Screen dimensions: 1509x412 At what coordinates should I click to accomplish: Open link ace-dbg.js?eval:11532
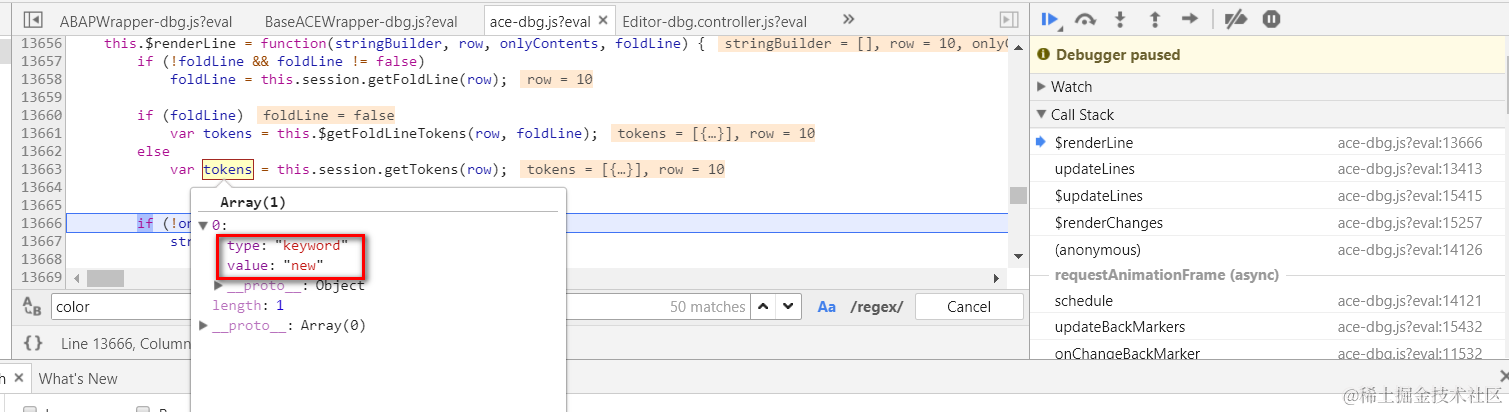point(1410,353)
